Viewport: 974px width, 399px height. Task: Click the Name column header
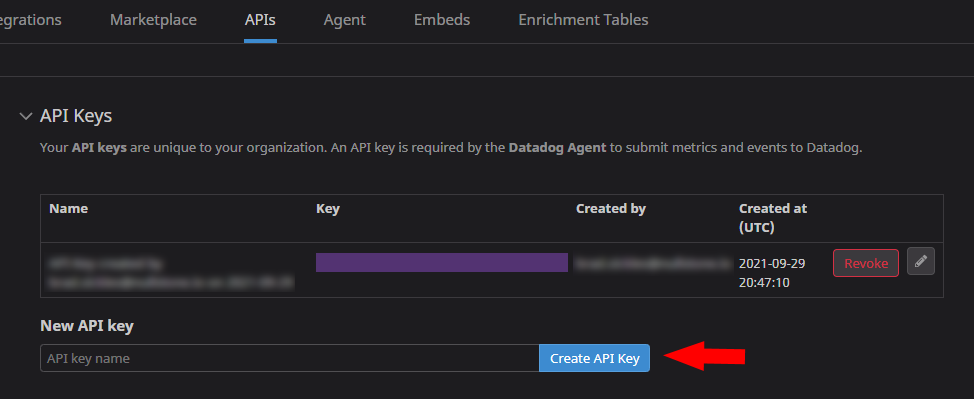point(68,209)
